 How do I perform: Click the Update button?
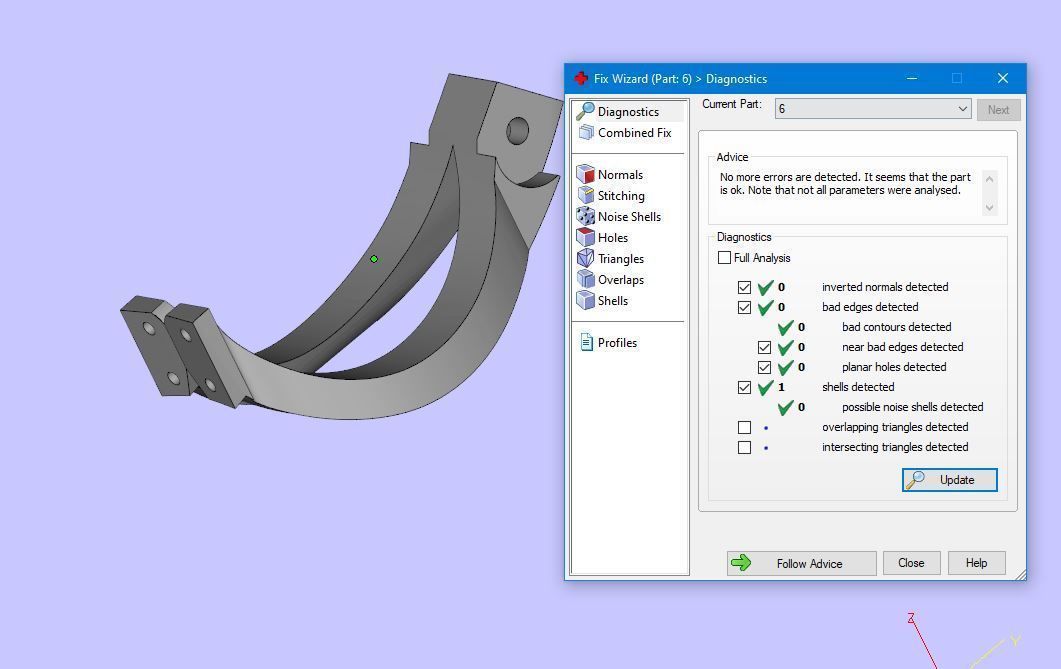[x=949, y=480]
